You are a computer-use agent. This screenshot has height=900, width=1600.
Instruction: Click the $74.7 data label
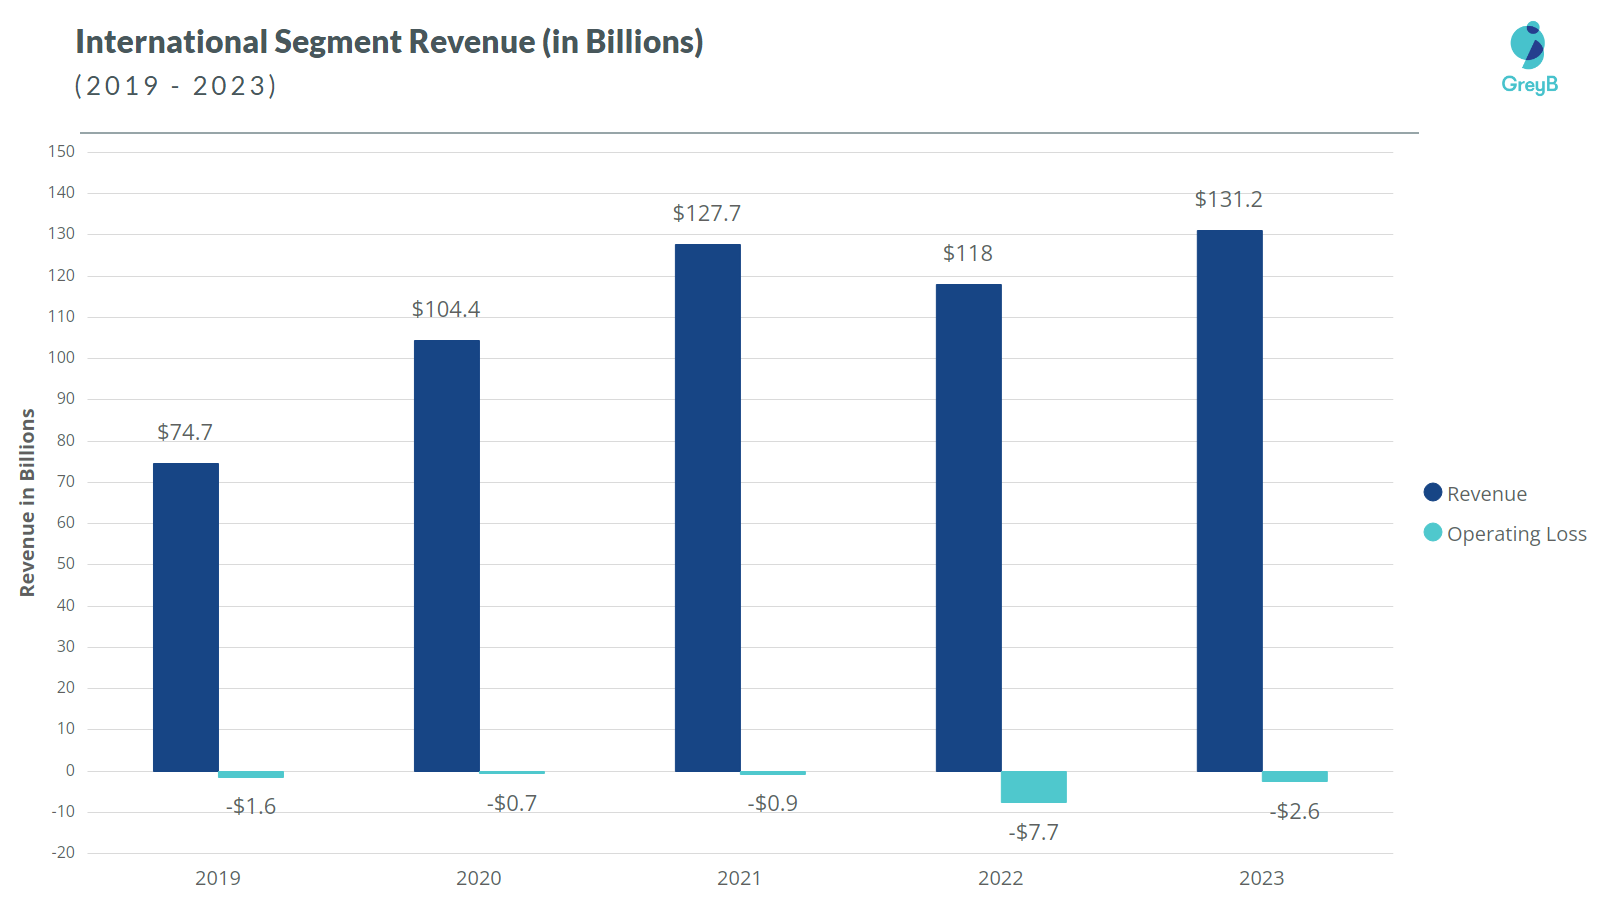tap(185, 433)
